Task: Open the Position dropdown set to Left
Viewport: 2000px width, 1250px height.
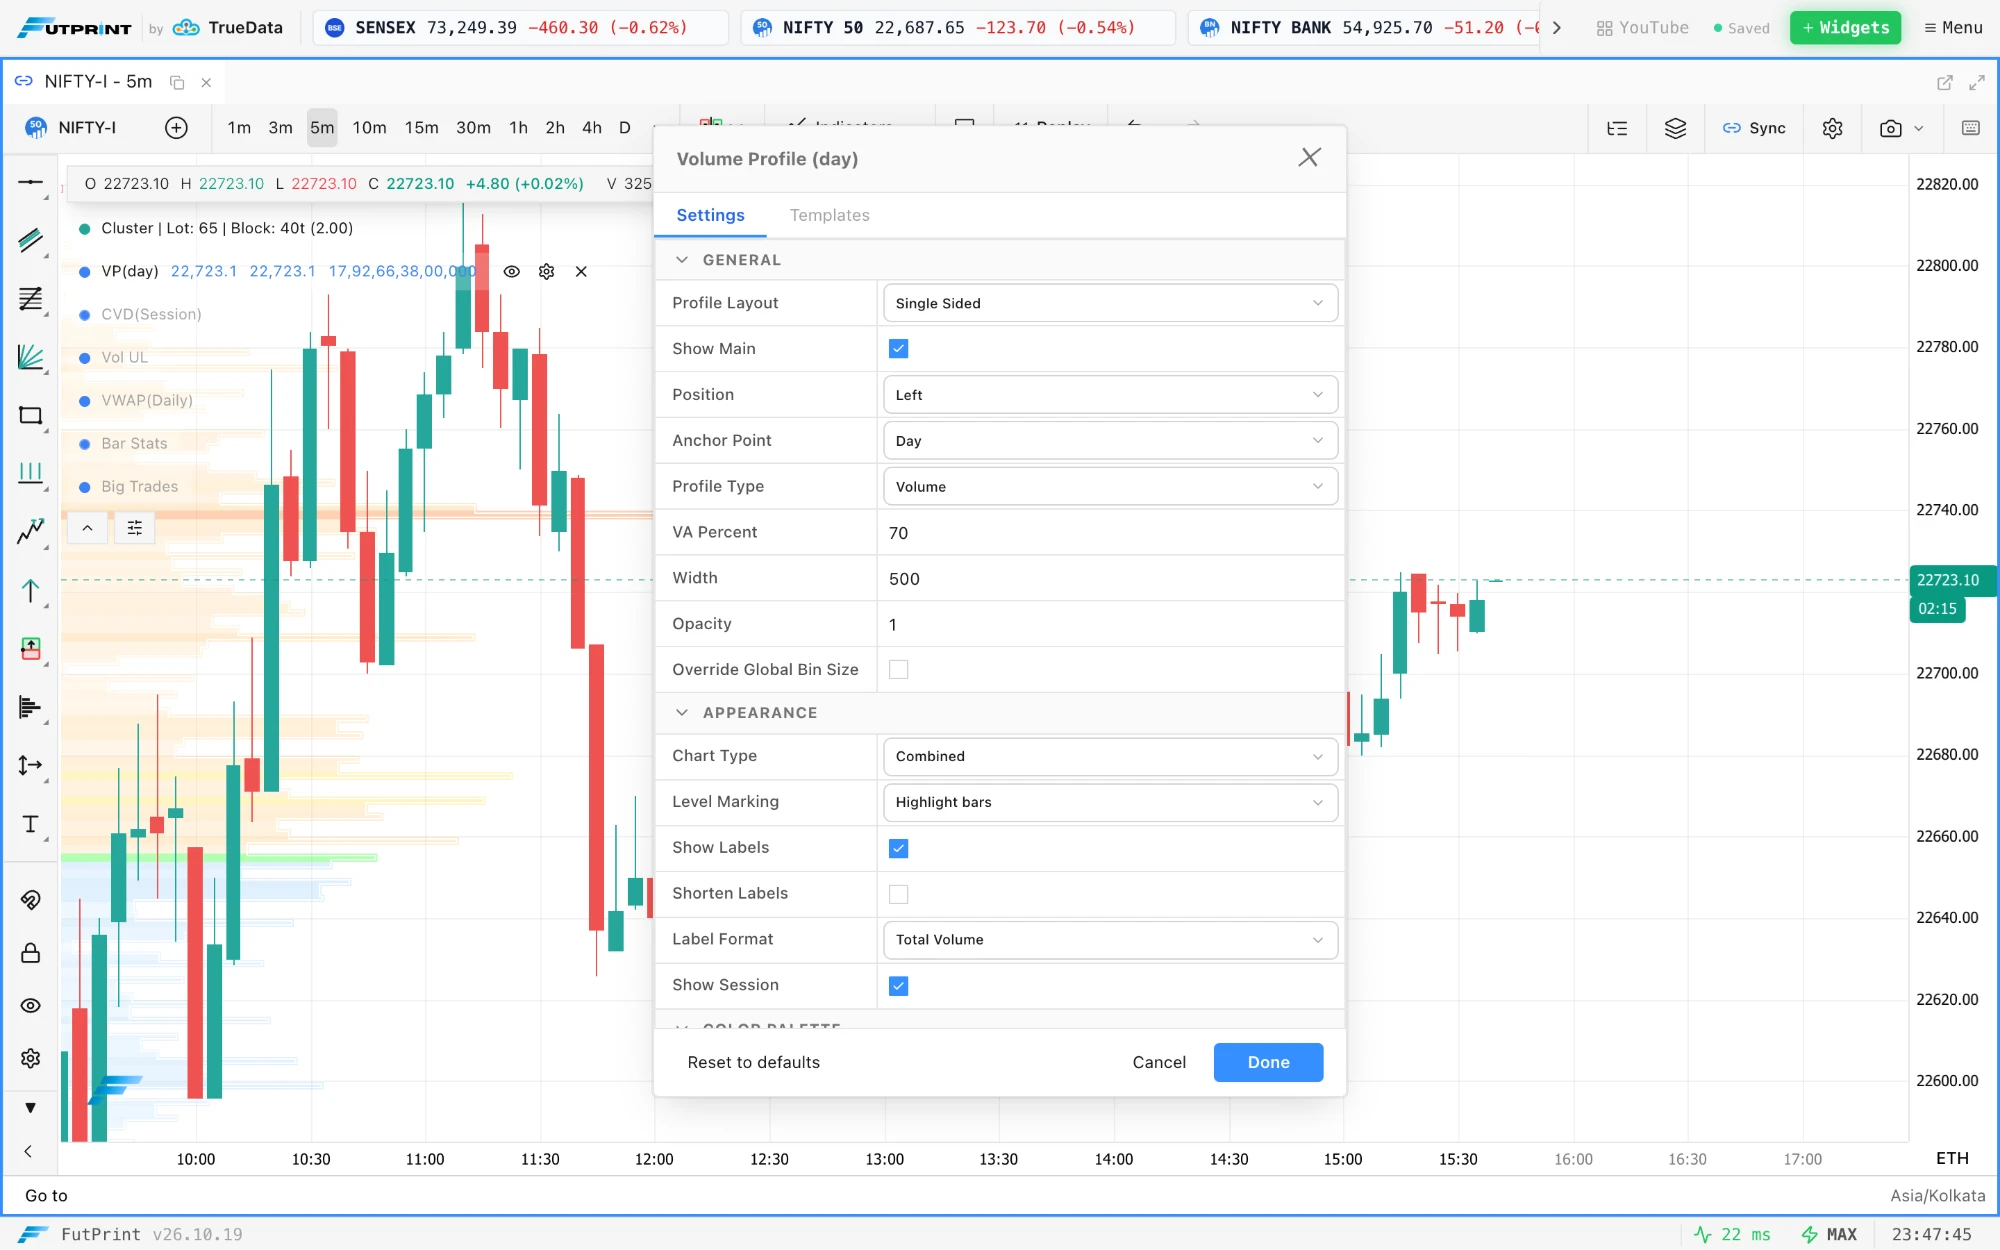Action: (1110, 395)
